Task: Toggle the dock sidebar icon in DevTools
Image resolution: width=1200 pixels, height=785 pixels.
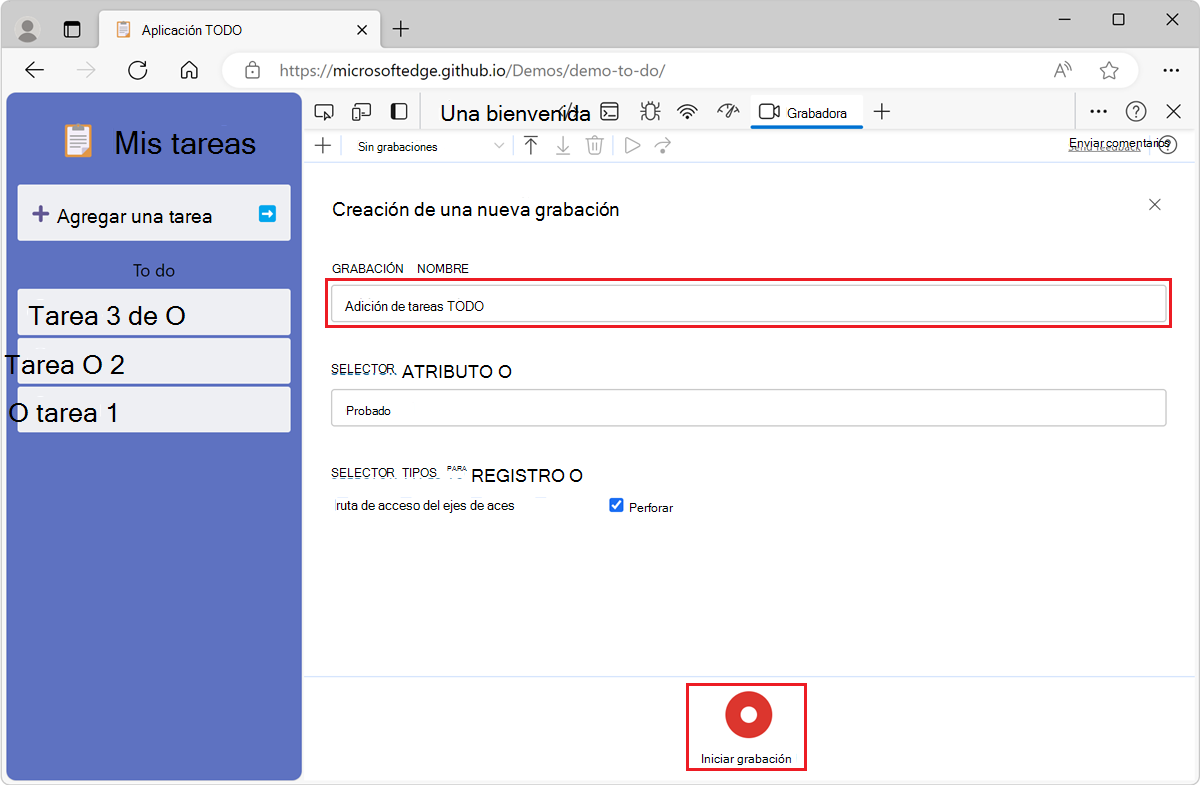Action: (399, 112)
